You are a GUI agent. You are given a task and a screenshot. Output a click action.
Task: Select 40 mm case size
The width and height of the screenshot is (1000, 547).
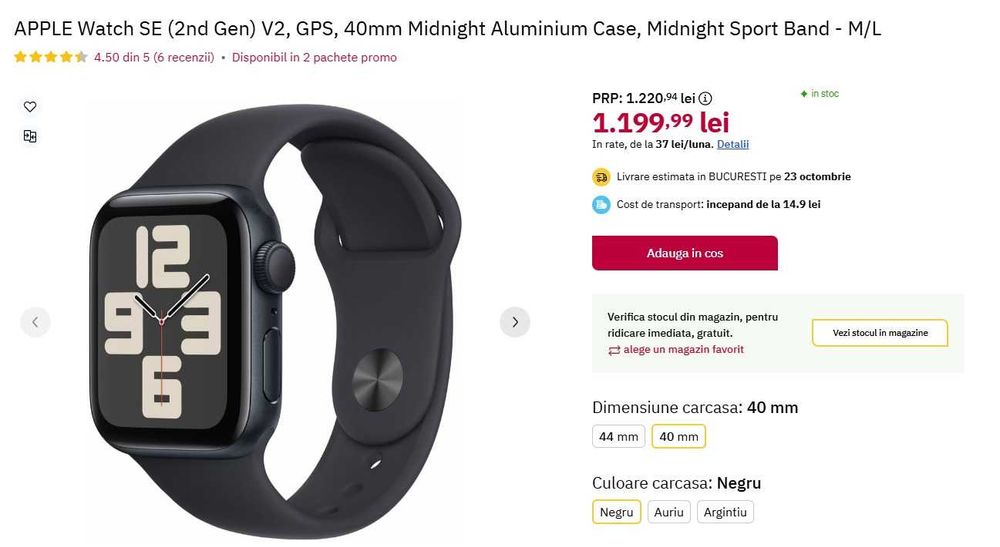(679, 437)
